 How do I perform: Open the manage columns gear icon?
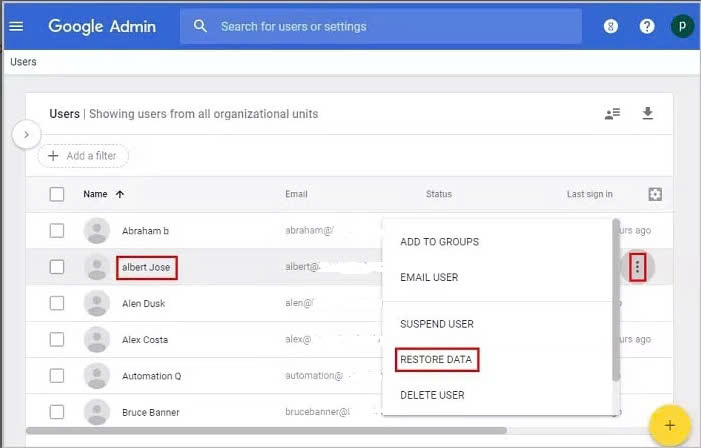[655, 194]
